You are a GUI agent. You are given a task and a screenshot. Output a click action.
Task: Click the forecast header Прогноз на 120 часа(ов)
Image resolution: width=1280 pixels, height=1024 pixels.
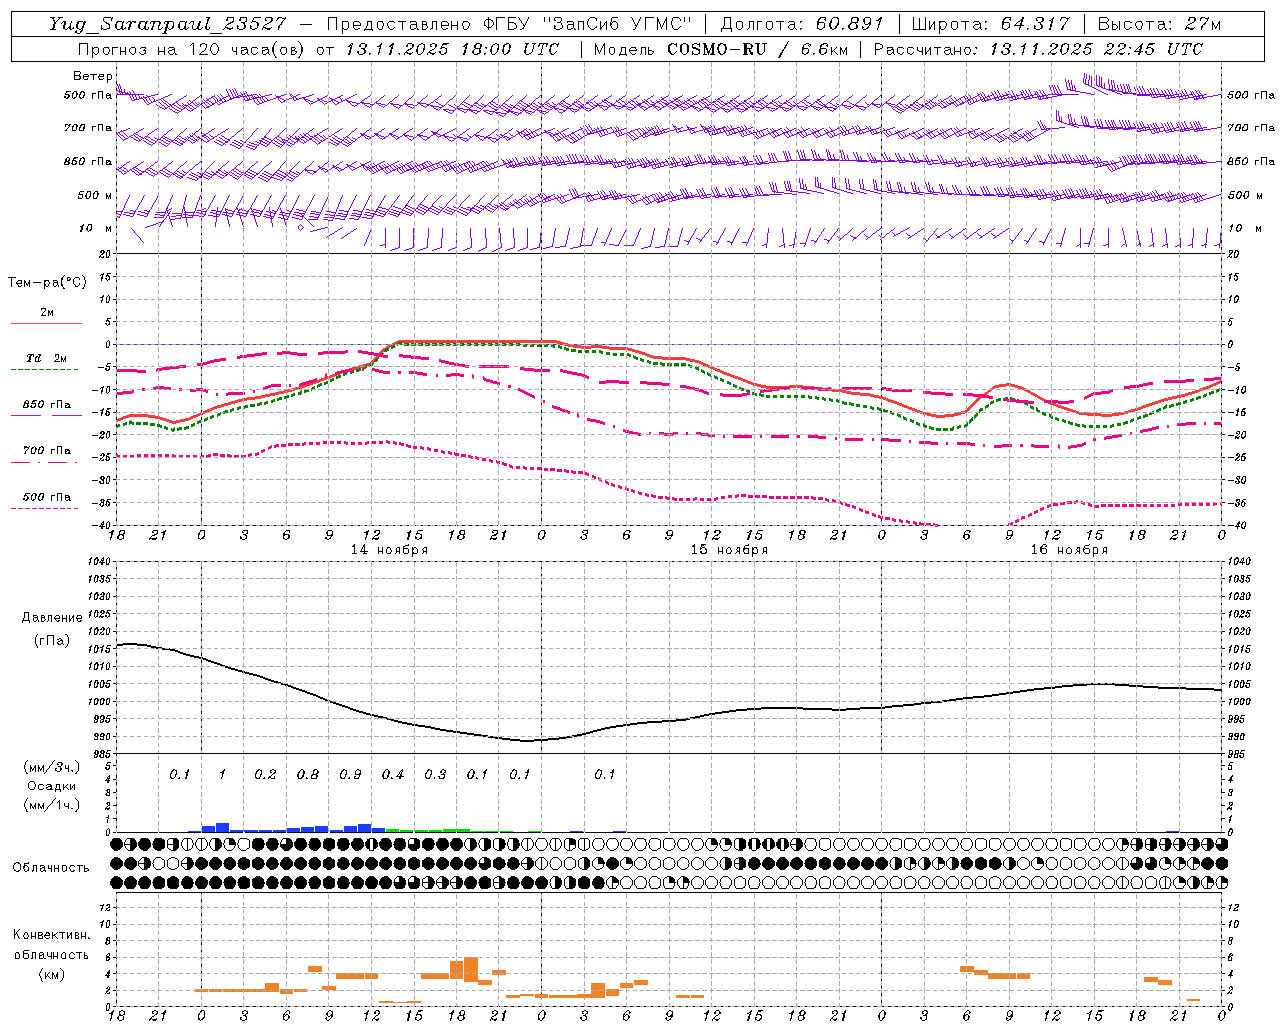192,49
